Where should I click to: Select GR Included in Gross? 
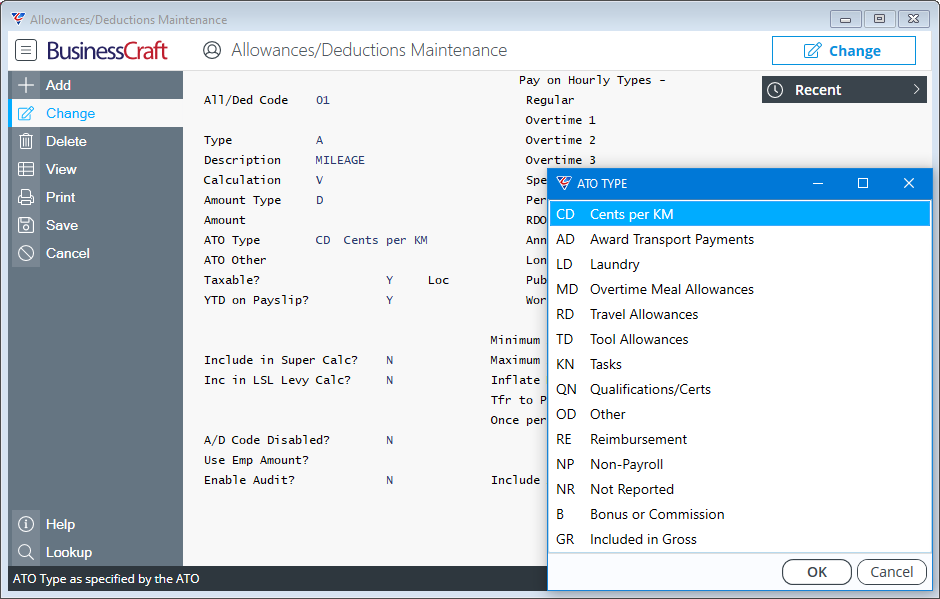[x=740, y=539]
